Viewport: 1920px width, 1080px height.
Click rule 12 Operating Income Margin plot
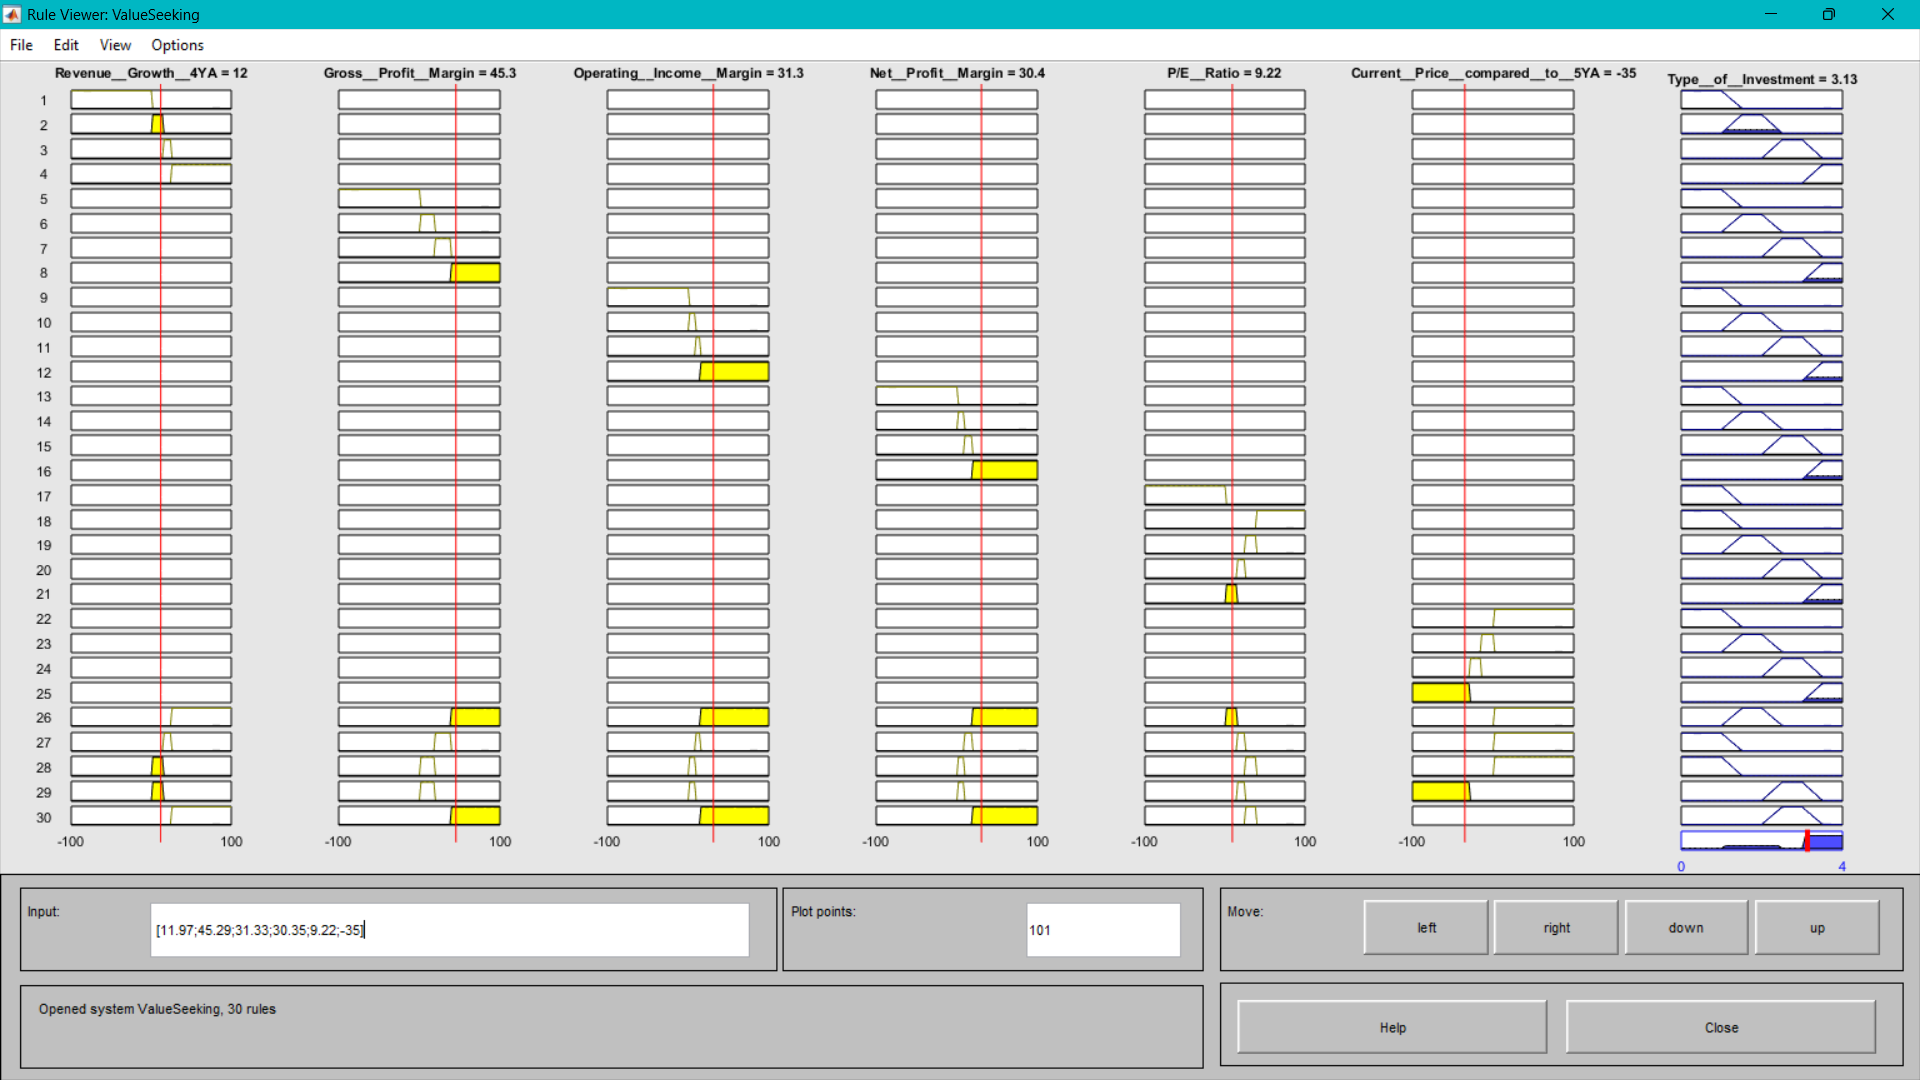(x=688, y=372)
